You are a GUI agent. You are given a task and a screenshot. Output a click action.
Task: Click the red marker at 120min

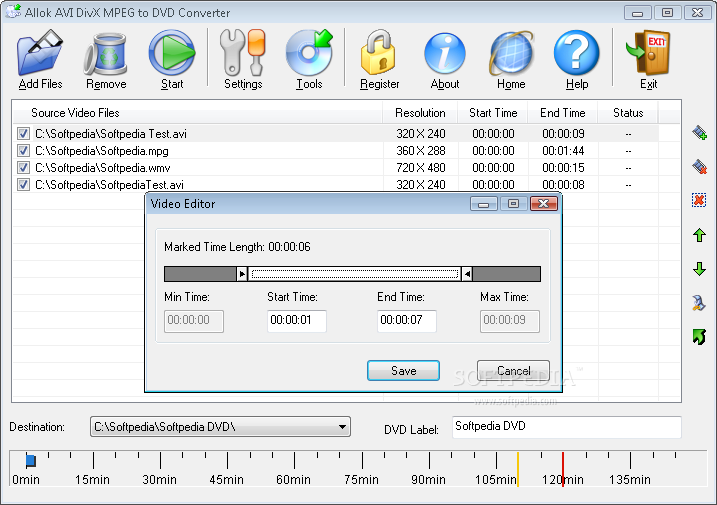click(563, 469)
